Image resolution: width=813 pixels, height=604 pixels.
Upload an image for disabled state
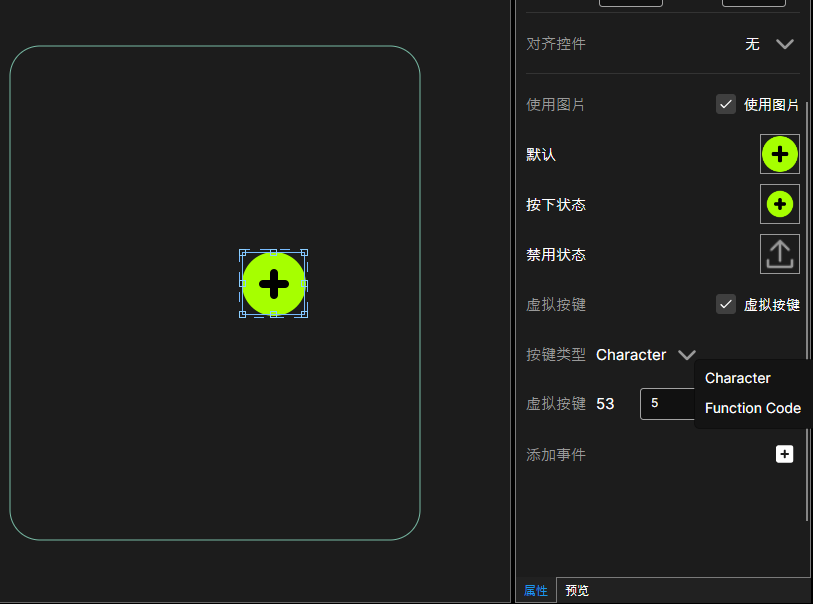(x=779, y=254)
